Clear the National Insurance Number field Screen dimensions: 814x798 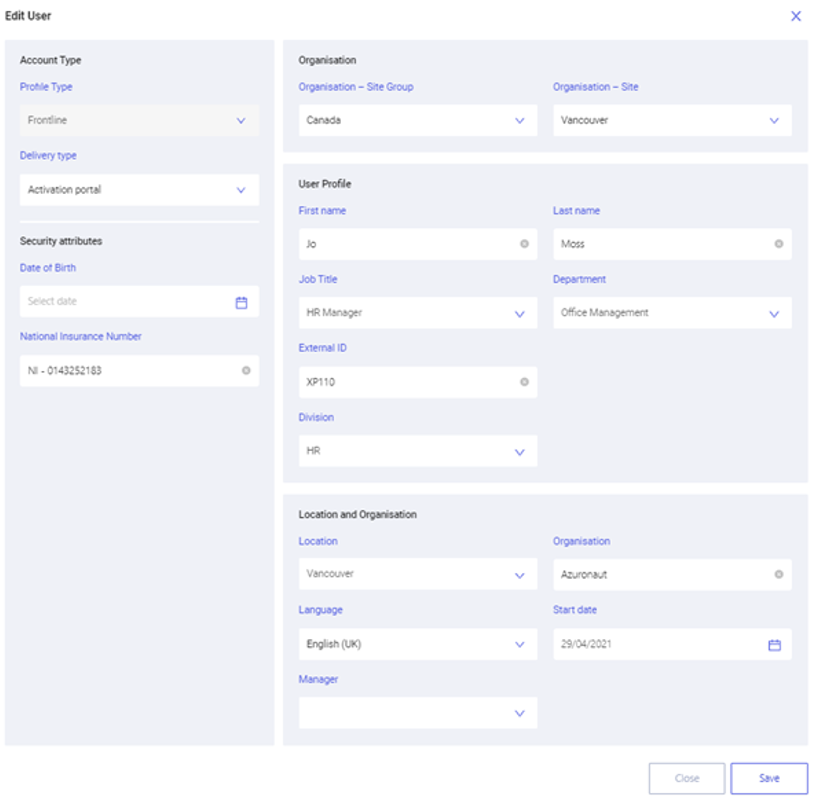[x=246, y=371]
